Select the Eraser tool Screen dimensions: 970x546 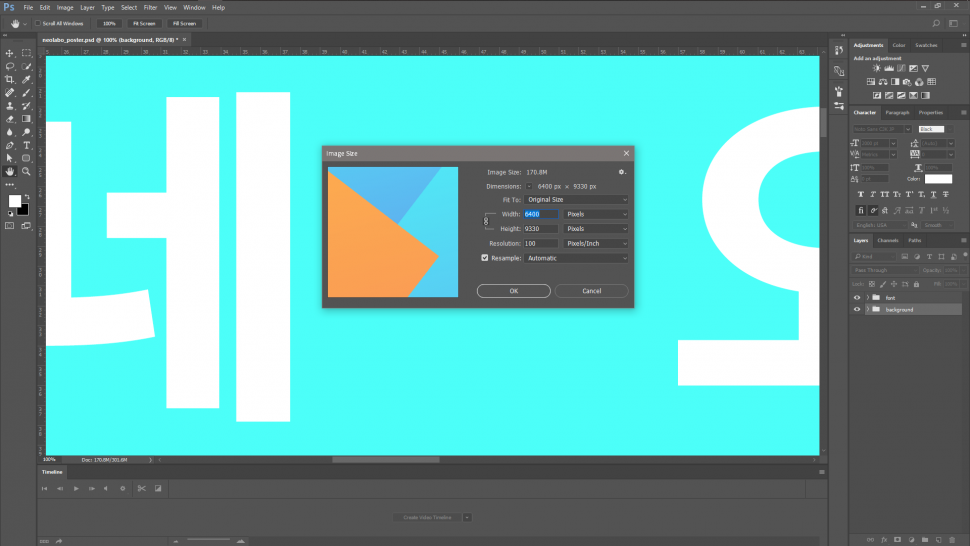pyautogui.click(x=9, y=119)
